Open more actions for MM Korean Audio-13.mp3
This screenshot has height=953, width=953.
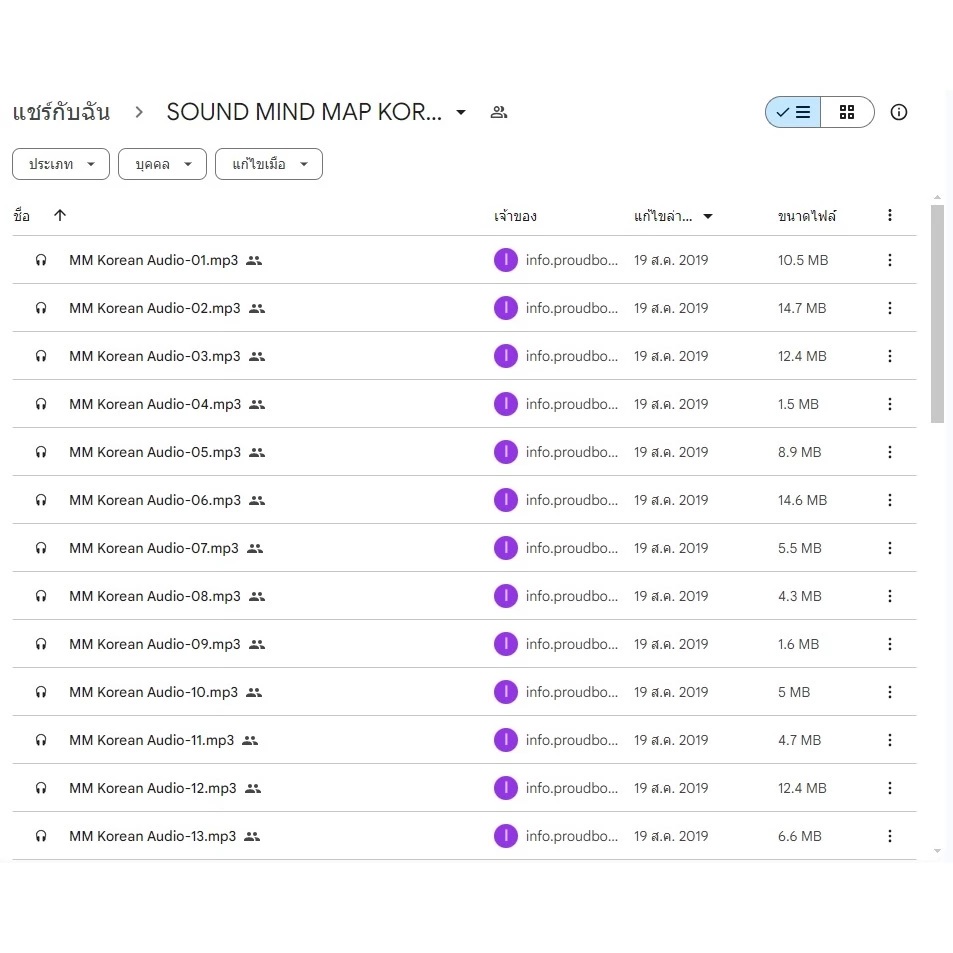[889, 836]
